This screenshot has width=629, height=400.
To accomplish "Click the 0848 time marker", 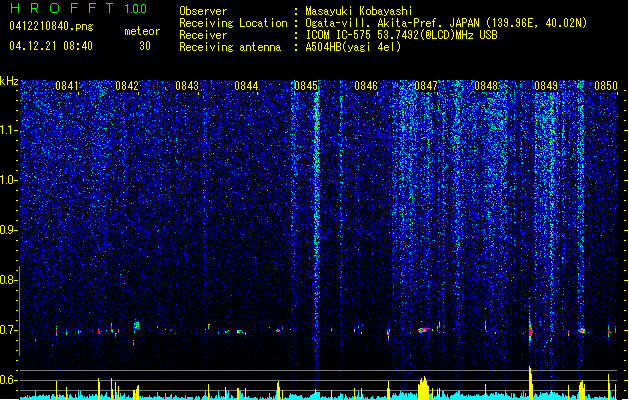I will [x=486, y=86].
